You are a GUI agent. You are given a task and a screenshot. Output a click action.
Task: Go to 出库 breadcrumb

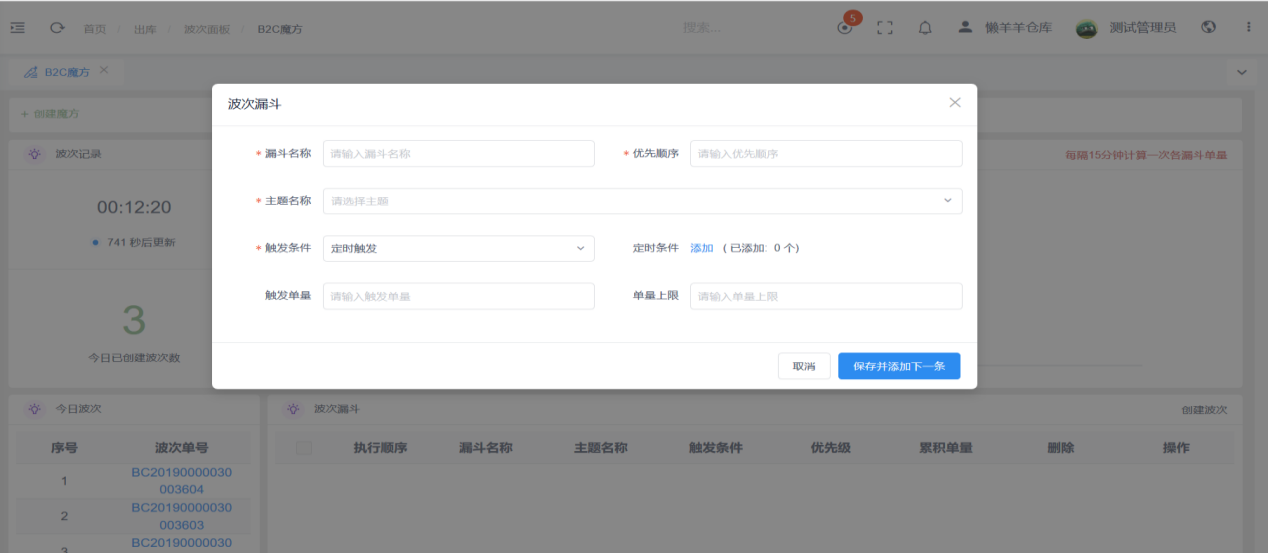click(144, 29)
